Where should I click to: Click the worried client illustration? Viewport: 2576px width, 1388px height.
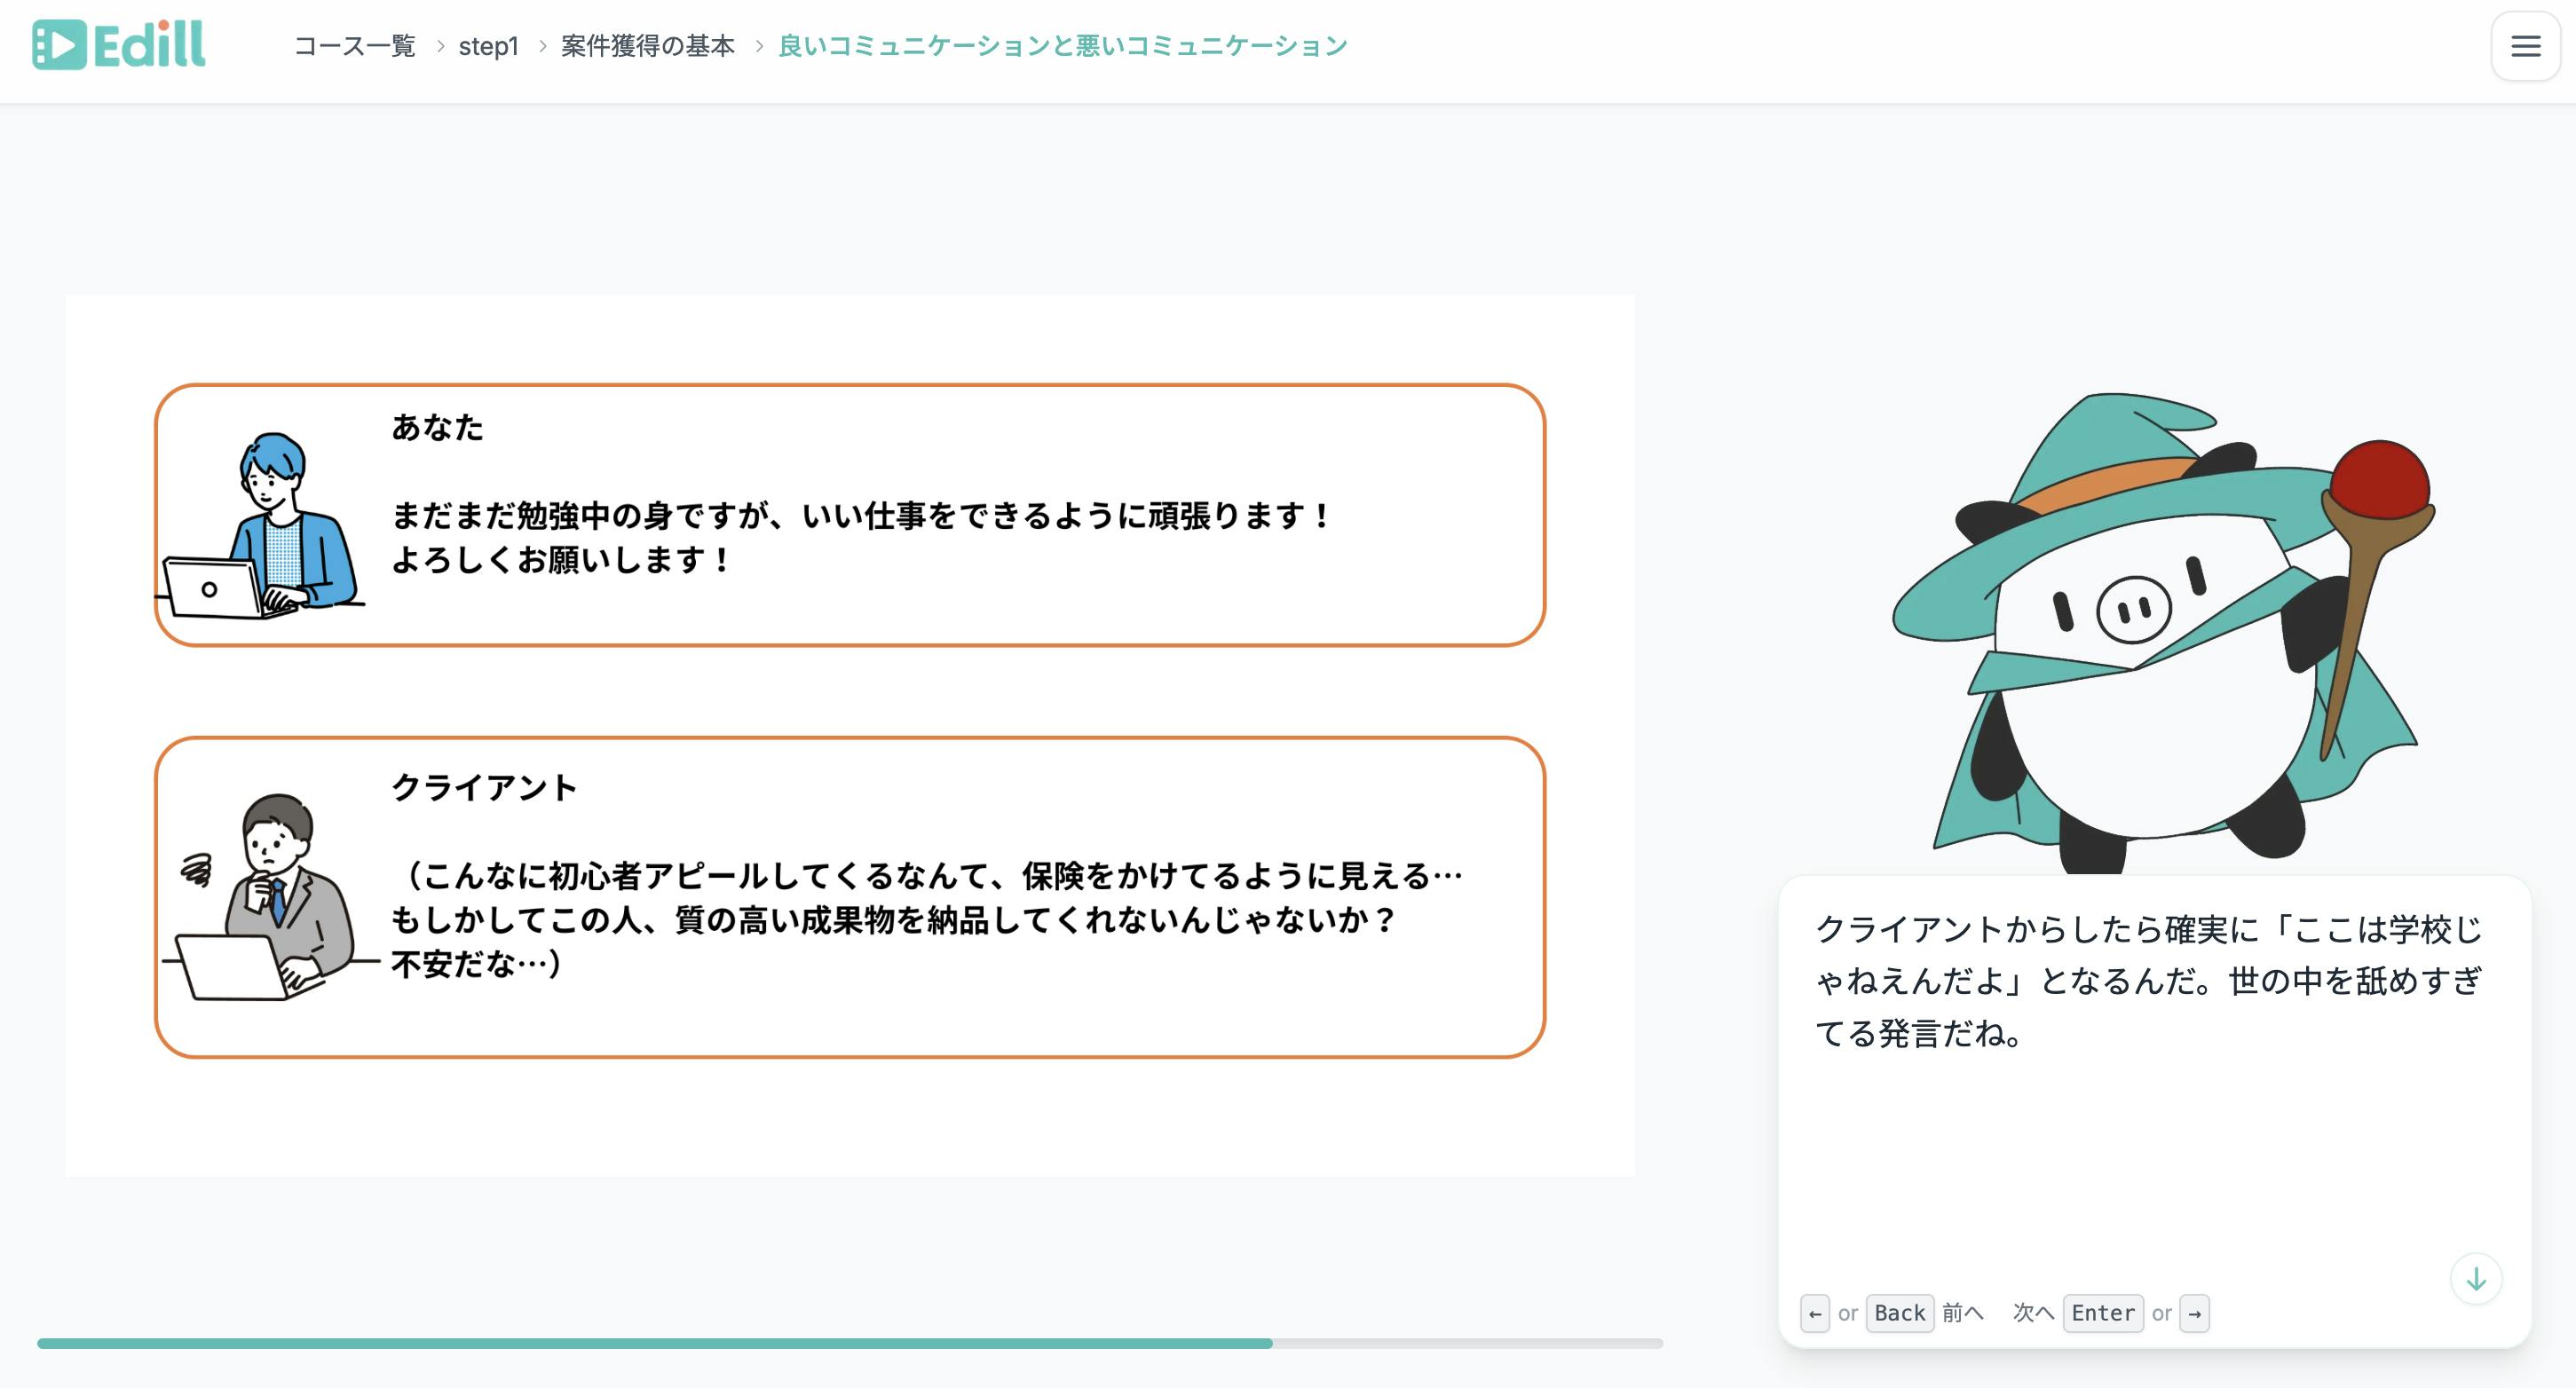pos(270,898)
